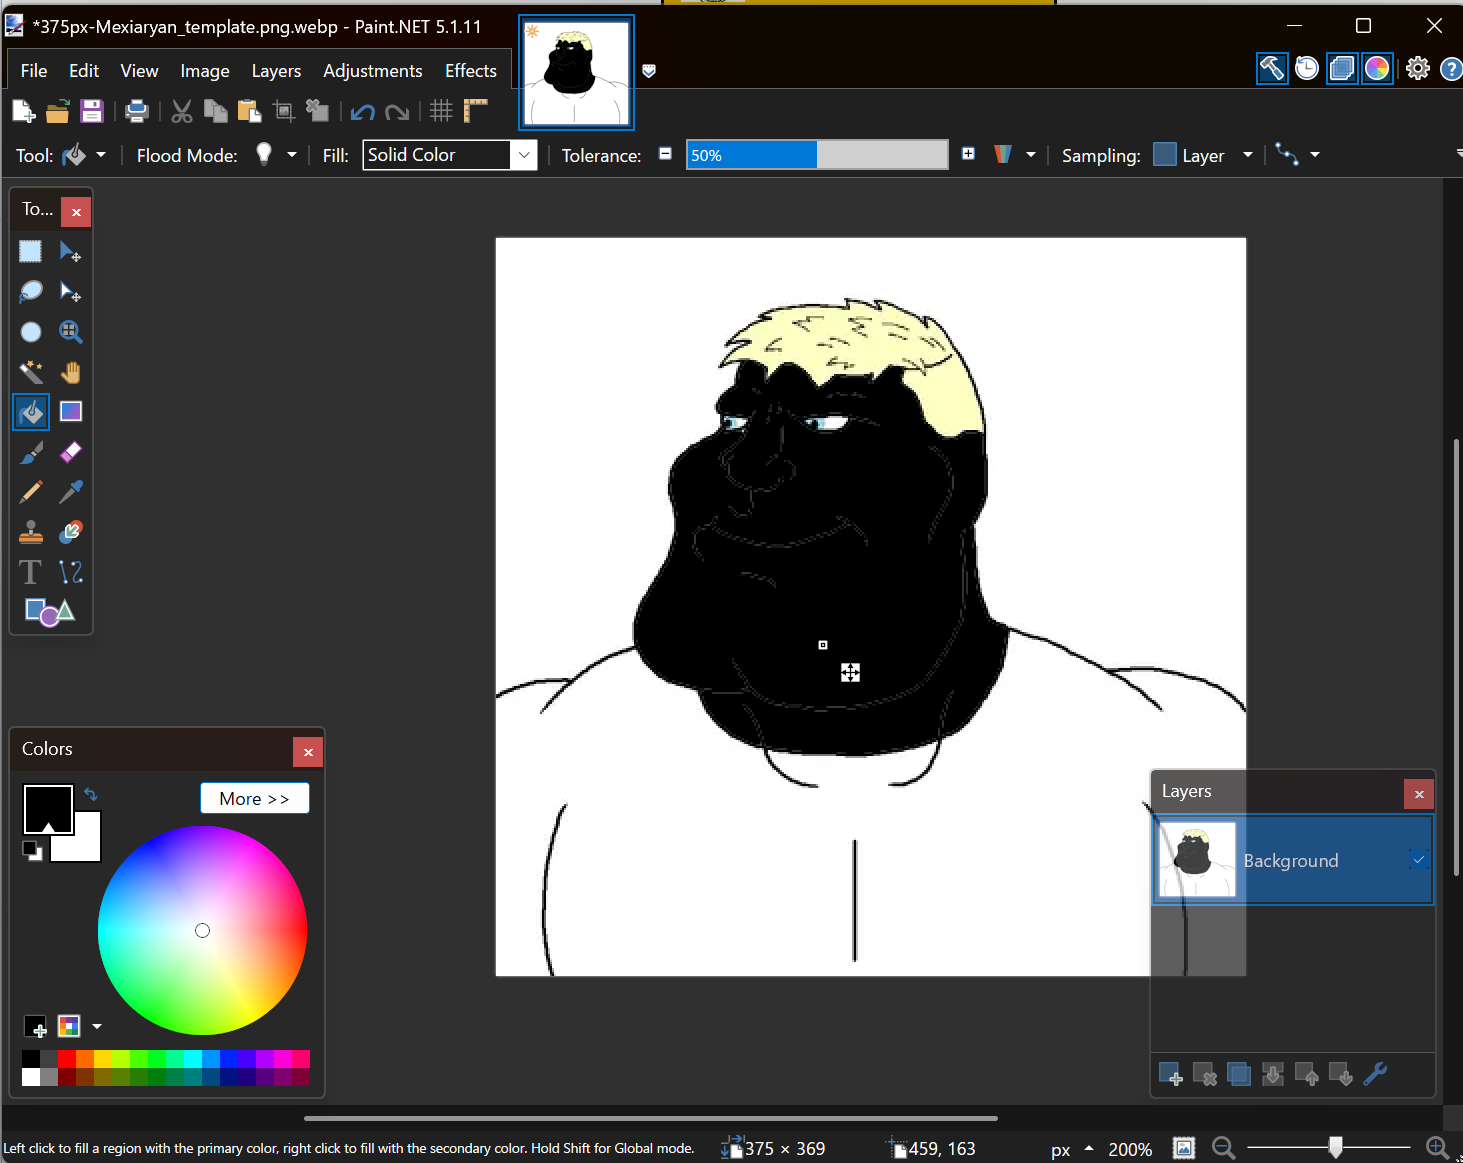Close the Colors panel
Image resolution: width=1463 pixels, height=1163 pixels.
[308, 752]
